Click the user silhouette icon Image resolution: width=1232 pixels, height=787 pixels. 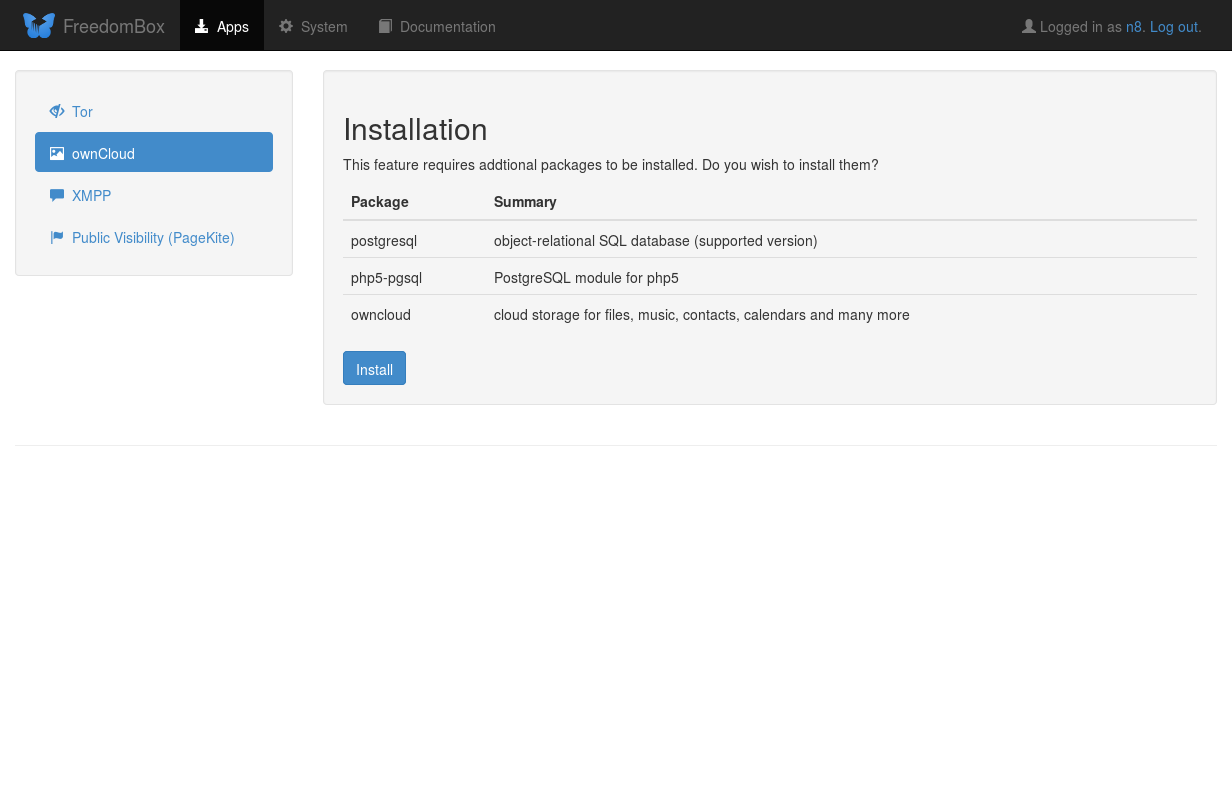coord(1028,27)
